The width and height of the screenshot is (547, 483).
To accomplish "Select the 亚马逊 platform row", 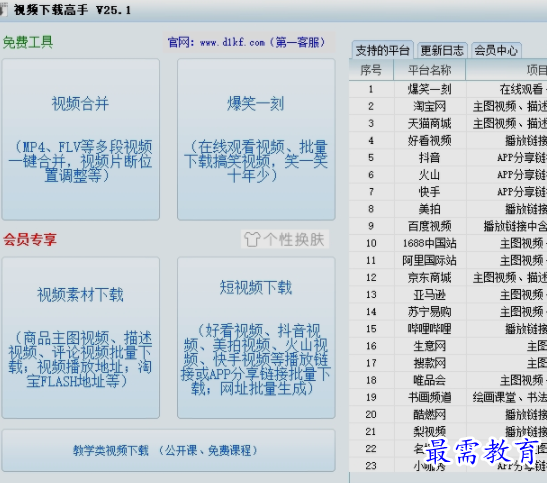I will pos(429,295).
